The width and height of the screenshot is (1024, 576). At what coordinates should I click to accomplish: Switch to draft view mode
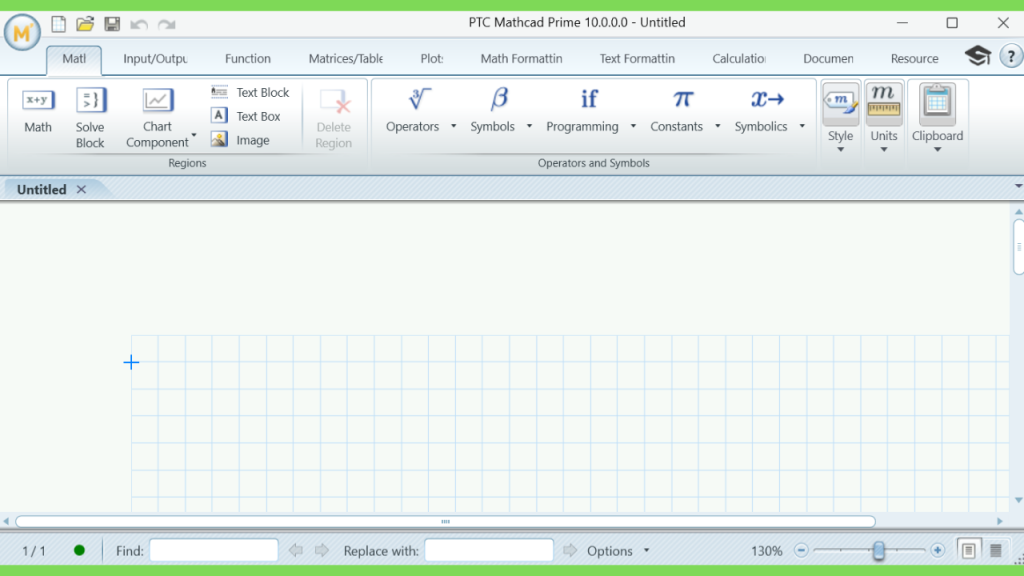point(996,551)
